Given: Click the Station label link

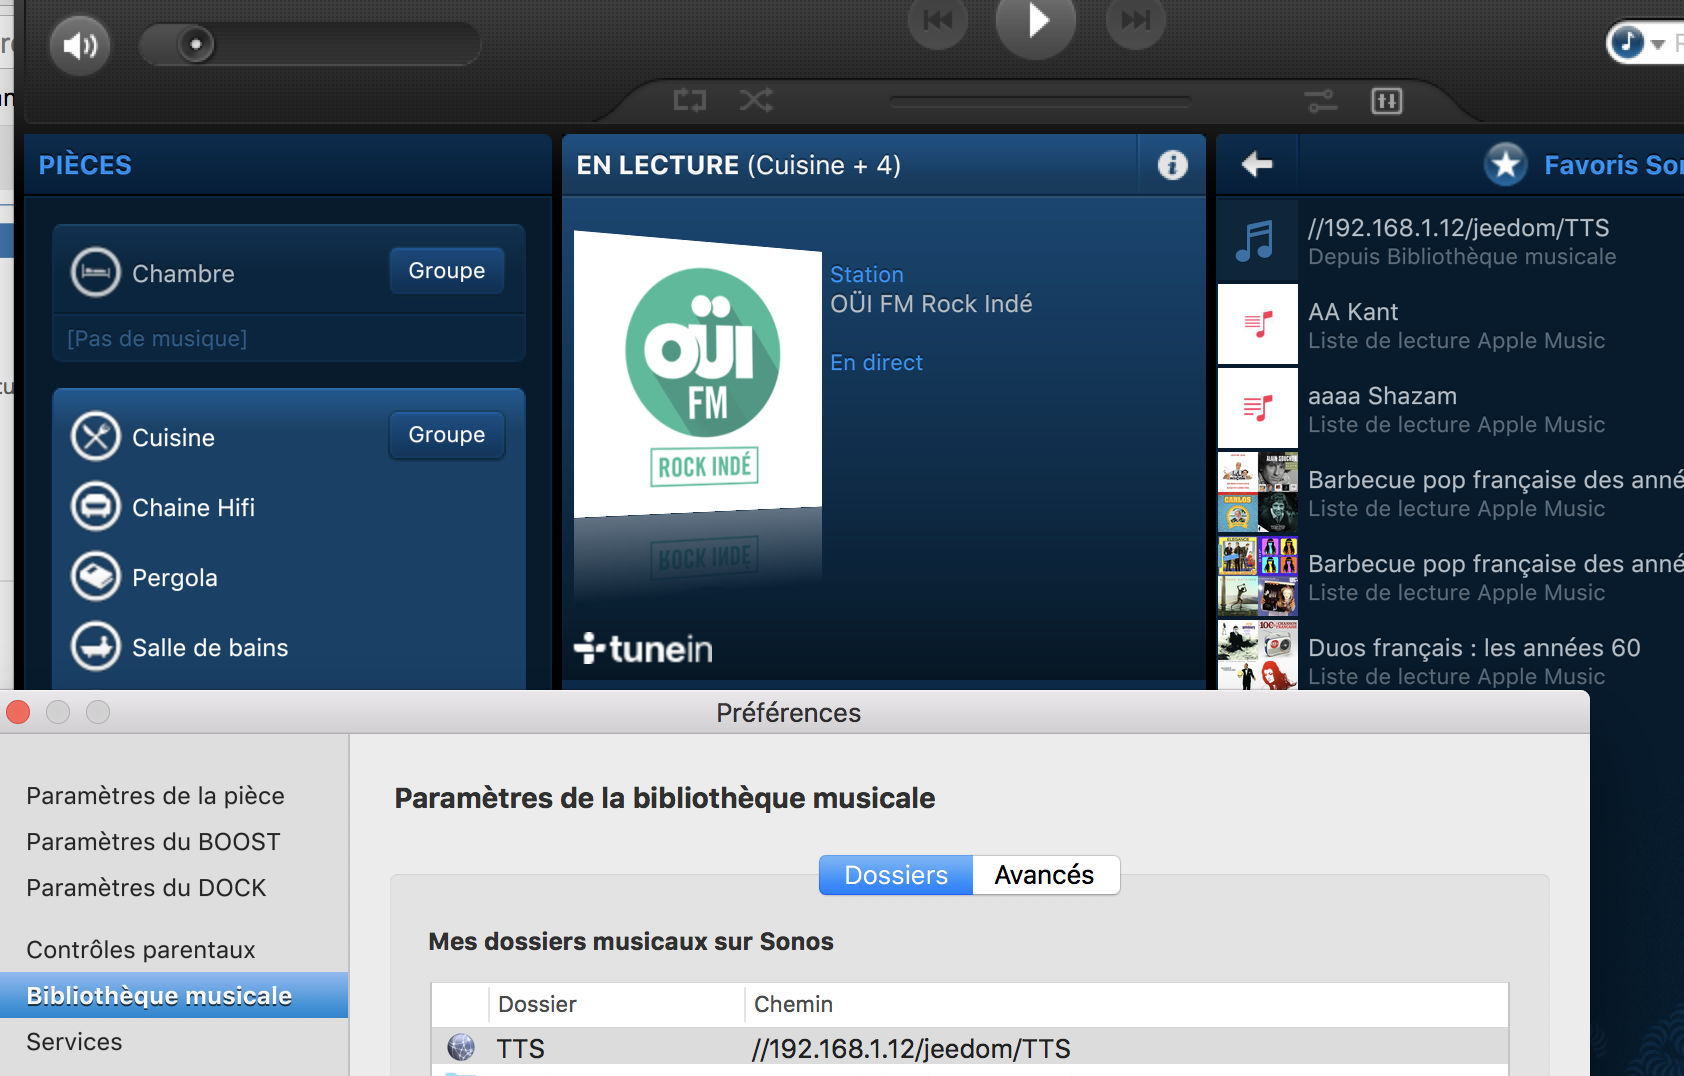Looking at the screenshot, I should point(867,274).
